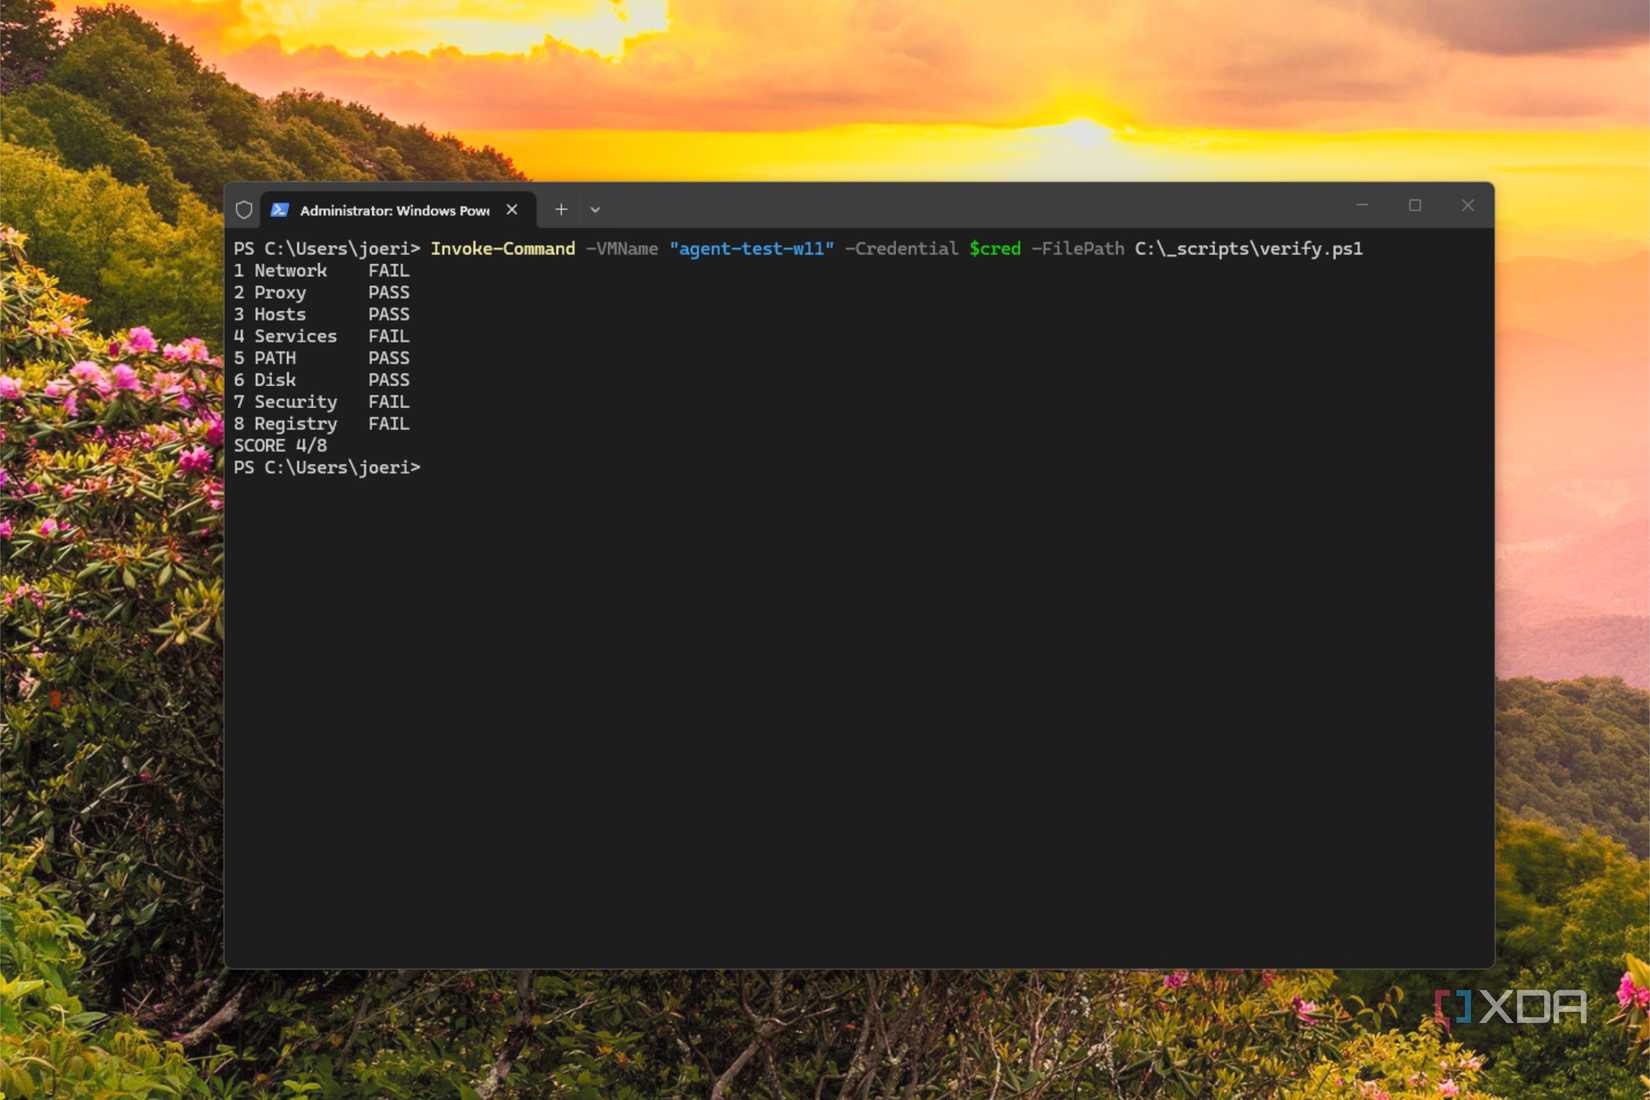Image resolution: width=1650 pixels, height=1100 pixels.
Task: Click the Invoke-Command cmdlet text
Action: tap(503, 248)
